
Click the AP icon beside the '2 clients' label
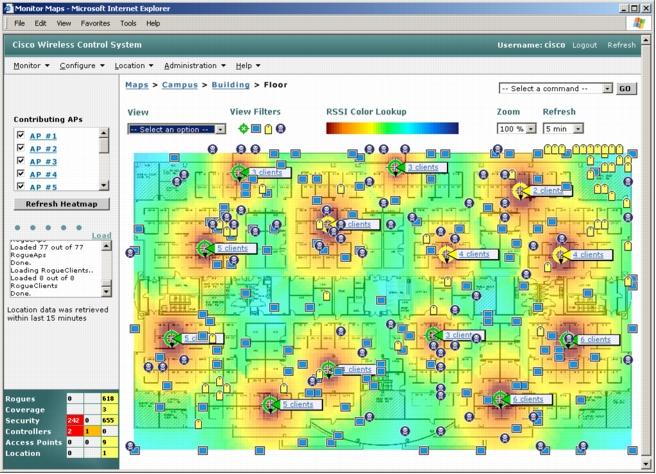[x=520, y=191]
